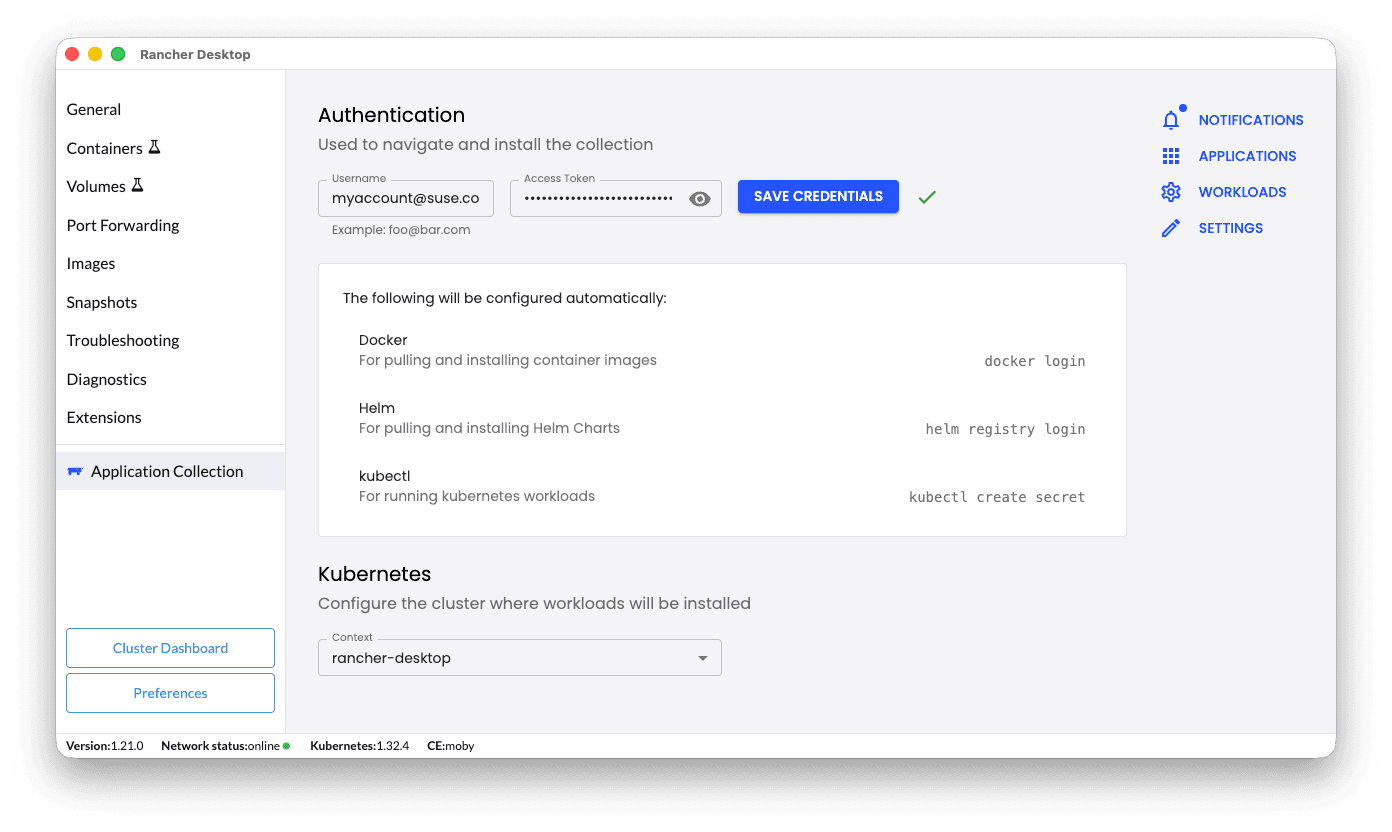Click the green checkmark beside Save Credentials
This screenshot has width=1392, height=832.
(926, 196)
